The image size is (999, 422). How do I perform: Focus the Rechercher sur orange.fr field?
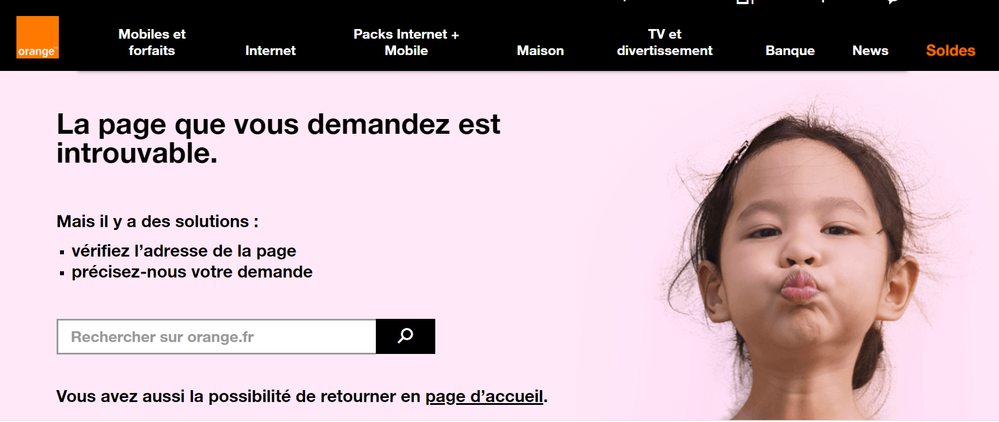217,337
